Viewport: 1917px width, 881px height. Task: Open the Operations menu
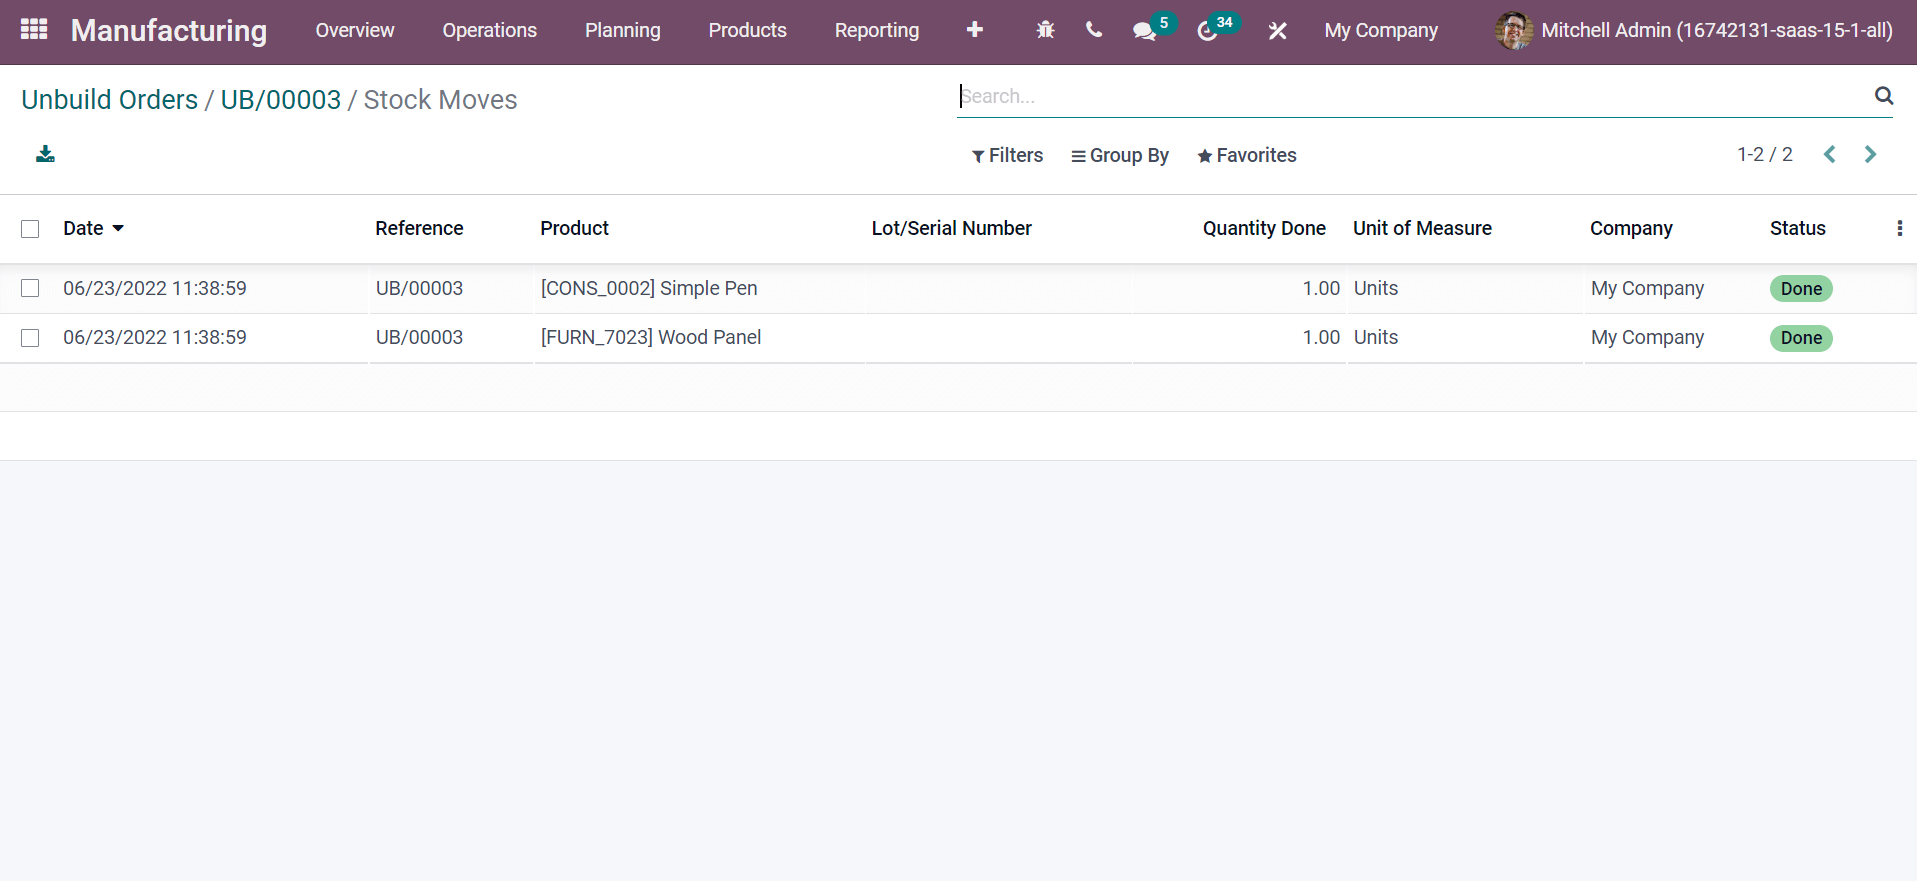coord(490,31)
